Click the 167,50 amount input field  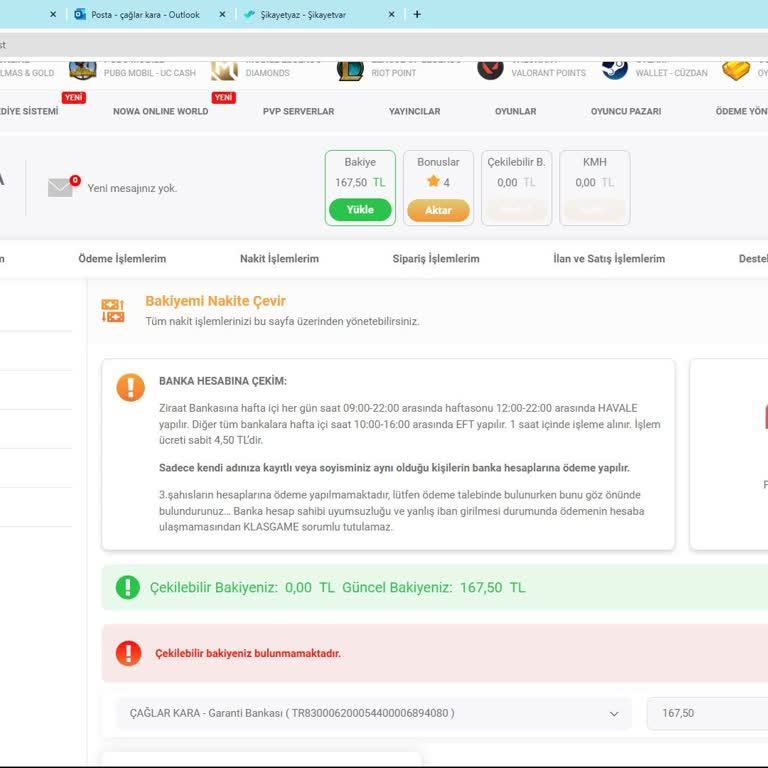pos(706,714)
